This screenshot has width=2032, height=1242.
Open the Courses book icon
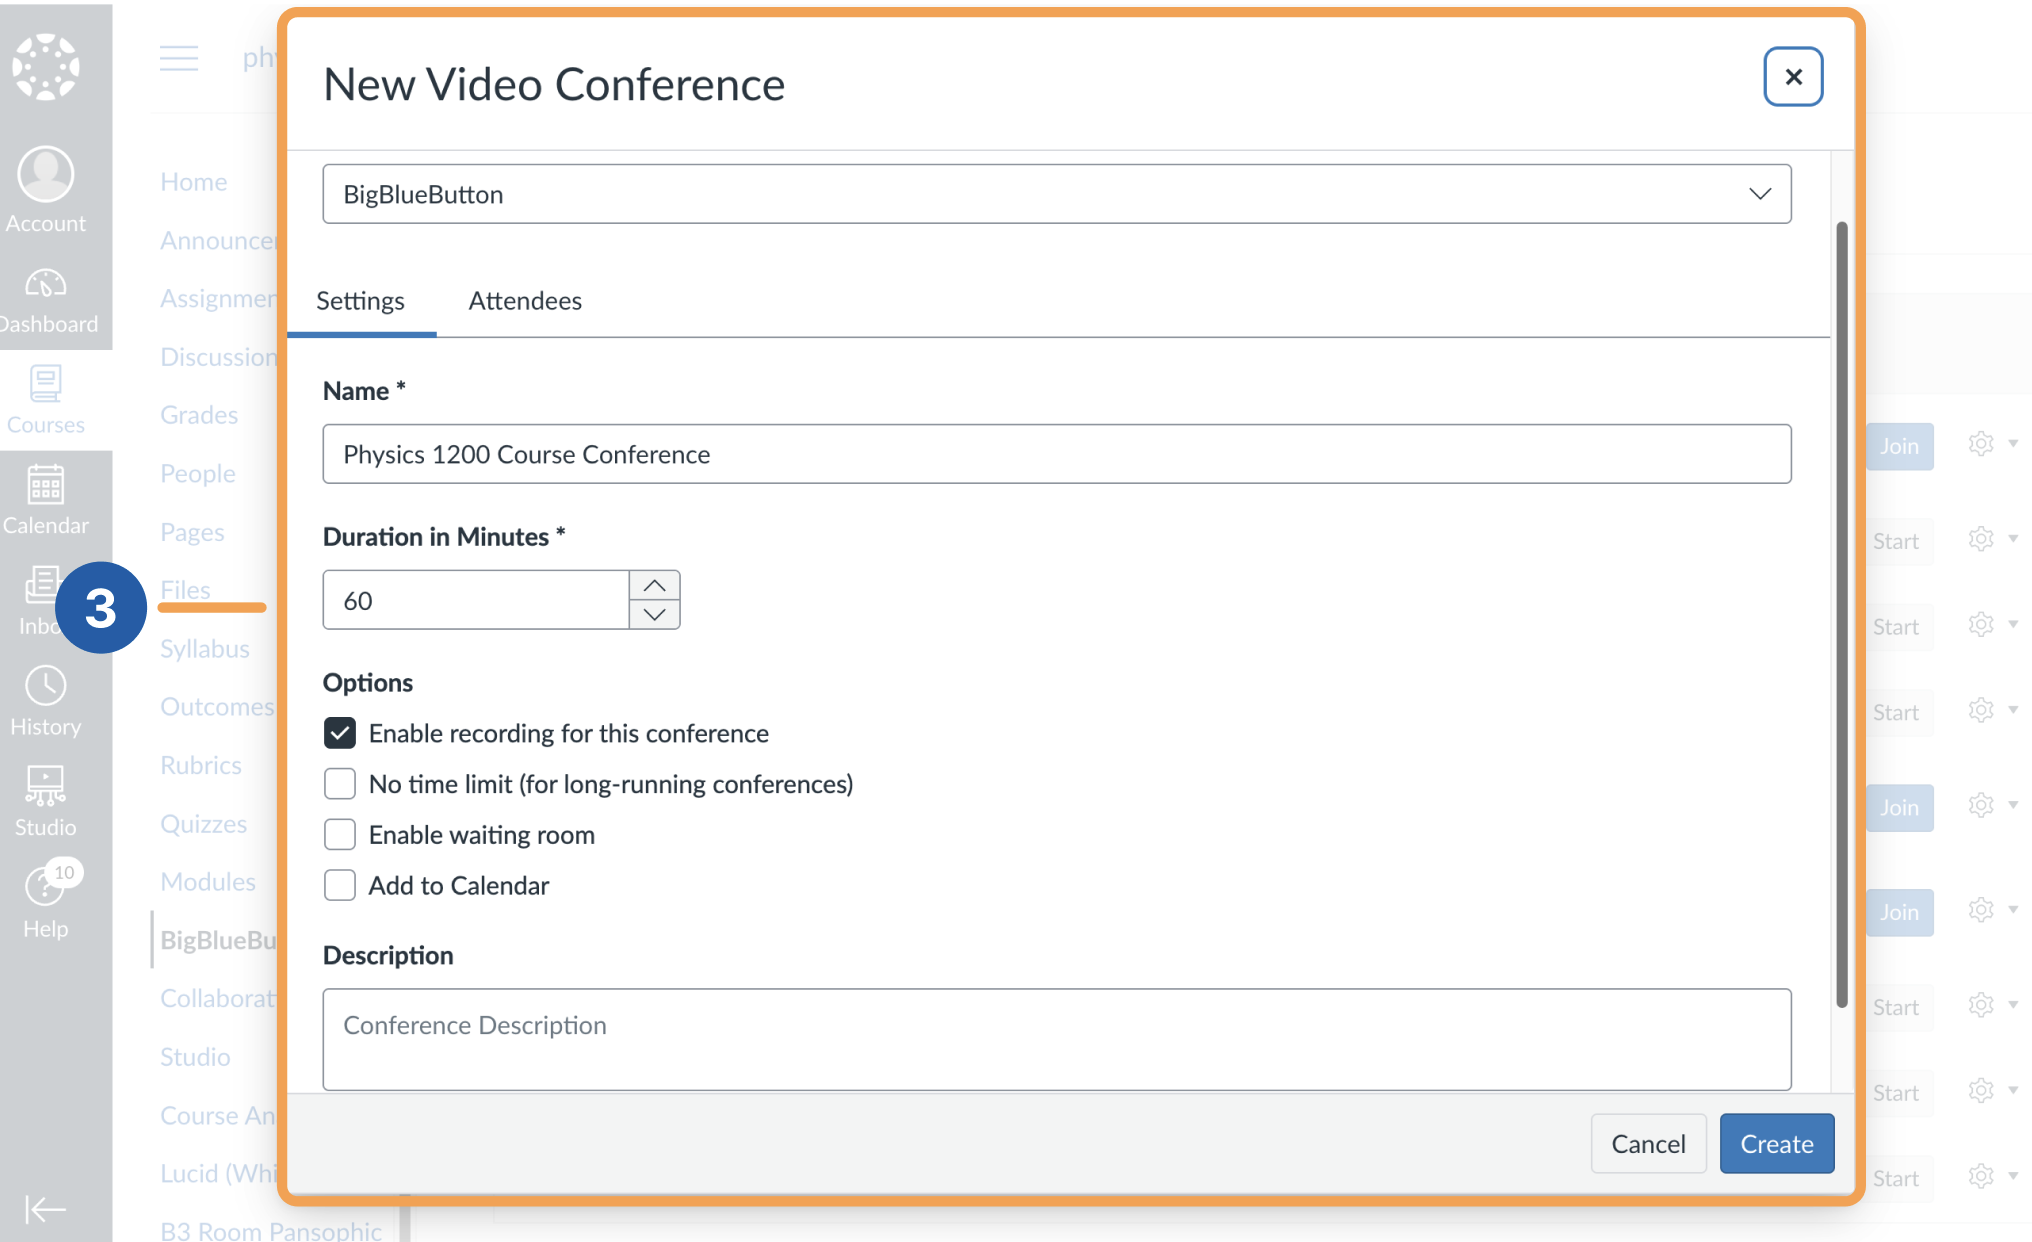pyautogui.click(x=46, y=384)
